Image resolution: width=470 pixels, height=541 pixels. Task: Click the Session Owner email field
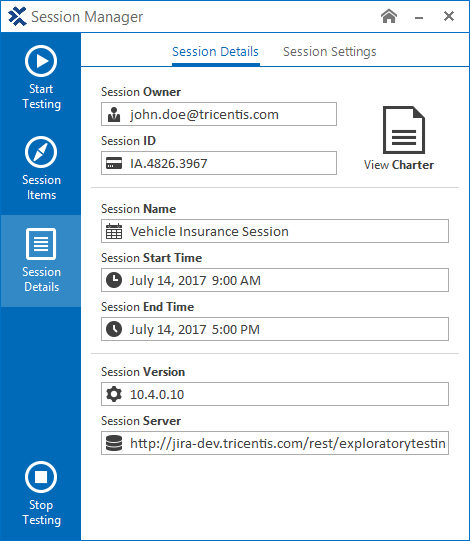click(x=219, y=114)
